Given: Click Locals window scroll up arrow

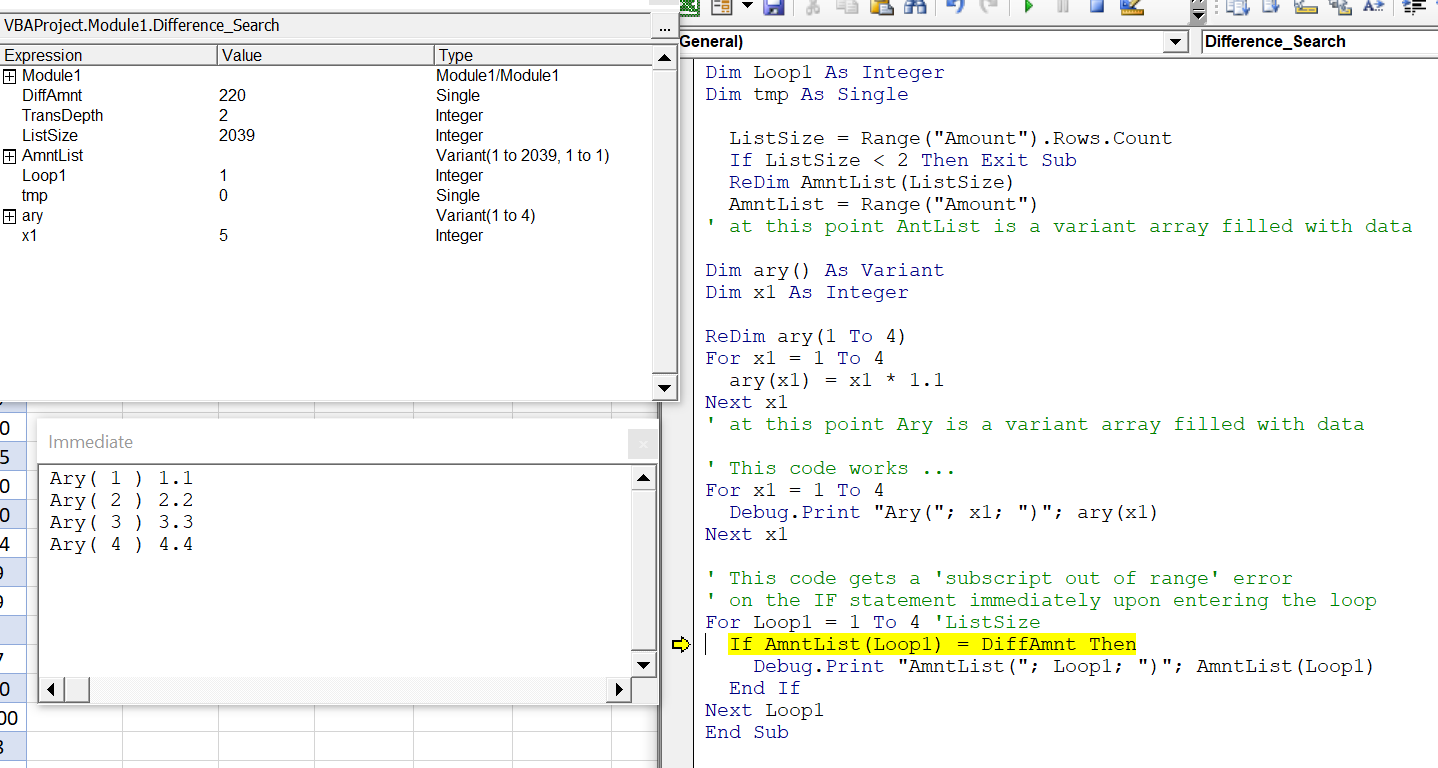Looking at the screenshot, I should (664, 58).
